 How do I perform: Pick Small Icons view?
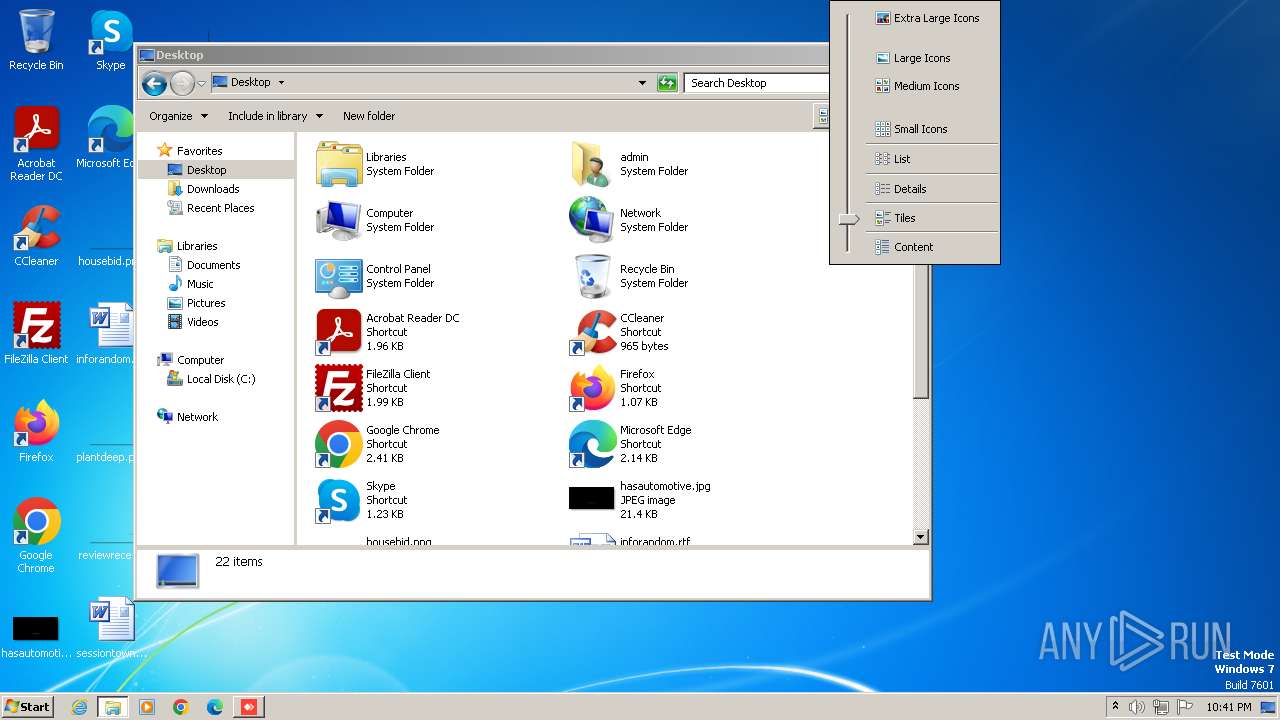click(932, 129)
